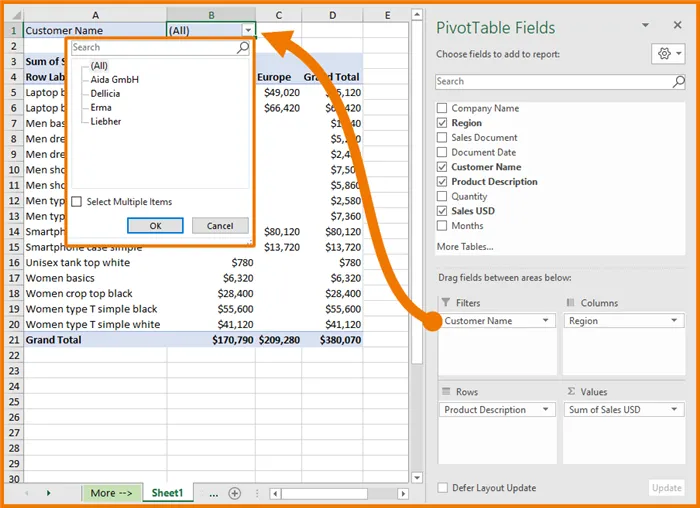
Task: Uncheck the Region field checkbox
Action: point(442,123)
